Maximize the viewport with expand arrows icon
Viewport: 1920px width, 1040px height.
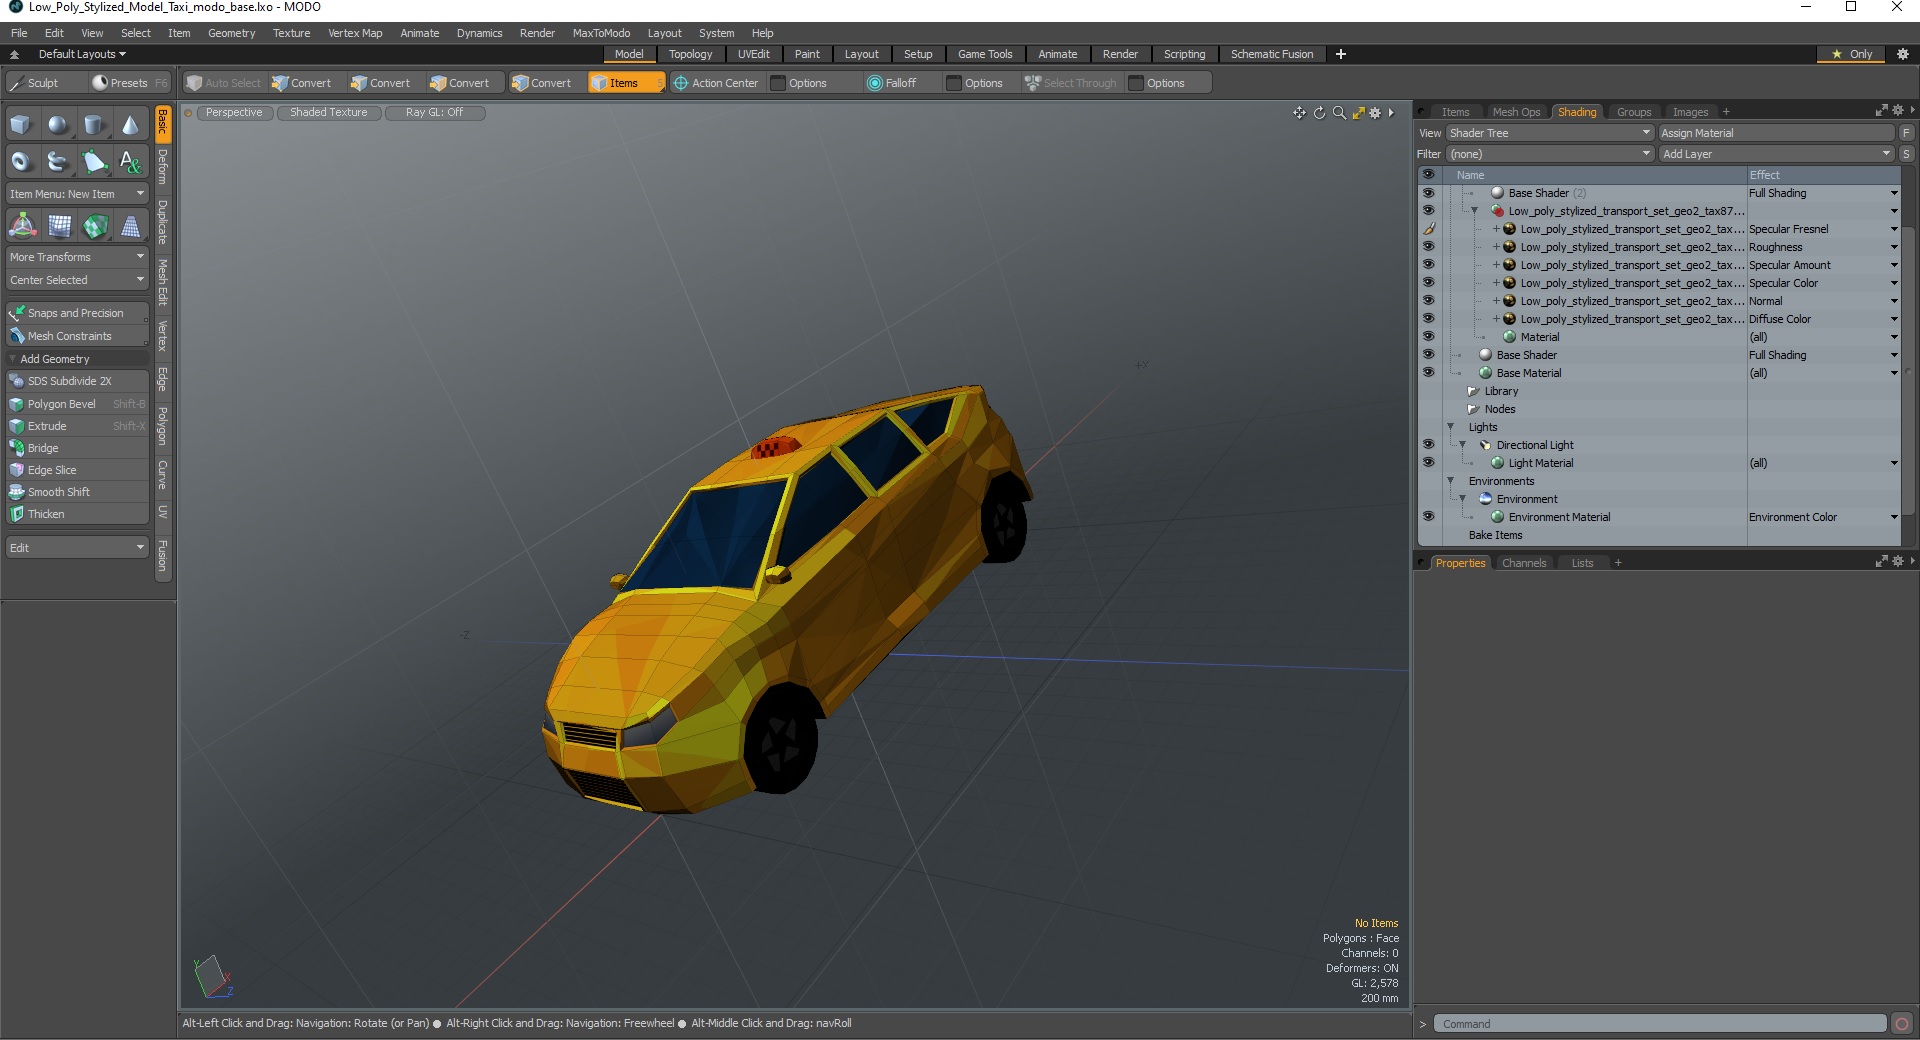[x=1358, y=113]
